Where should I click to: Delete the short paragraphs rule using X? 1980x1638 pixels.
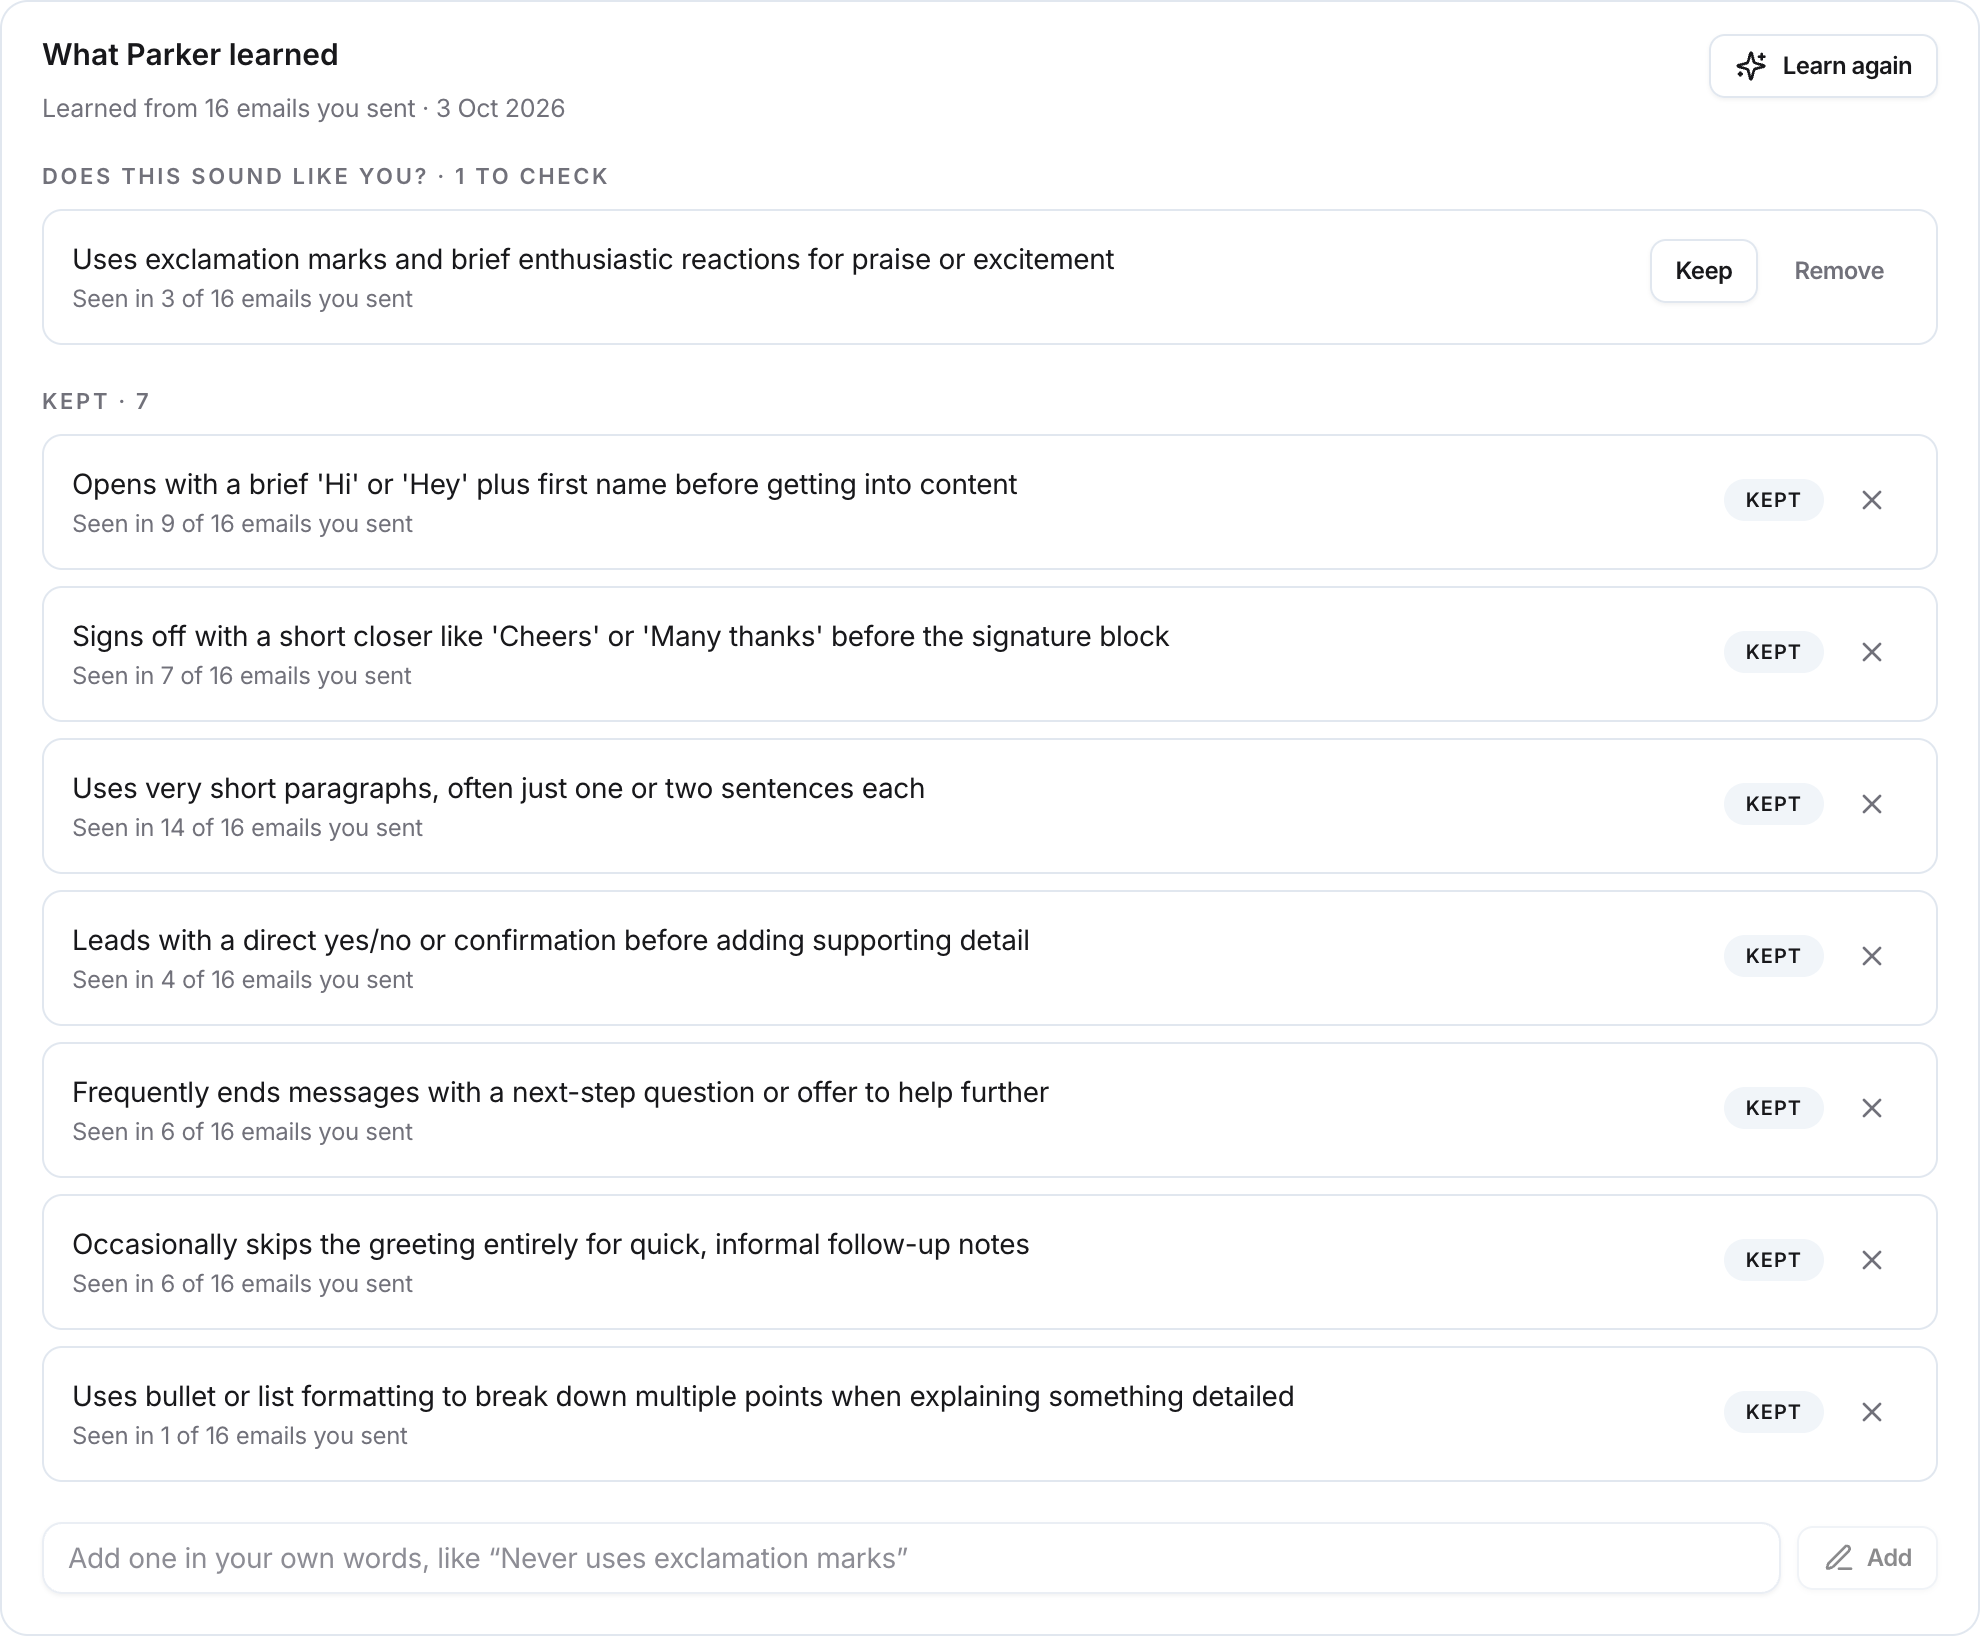point(1872,804)
